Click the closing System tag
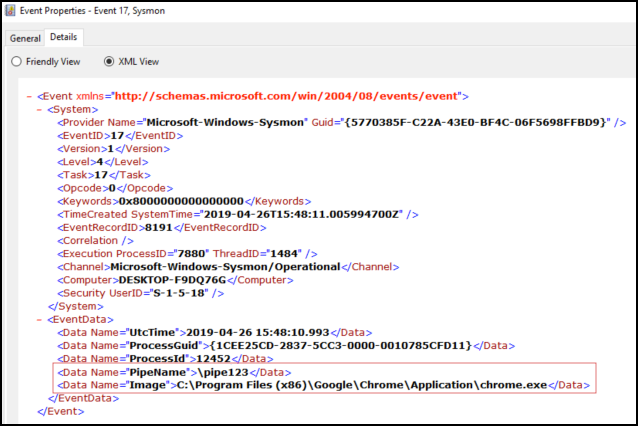The height and width of the screenshot is (426, 638). 76,306
